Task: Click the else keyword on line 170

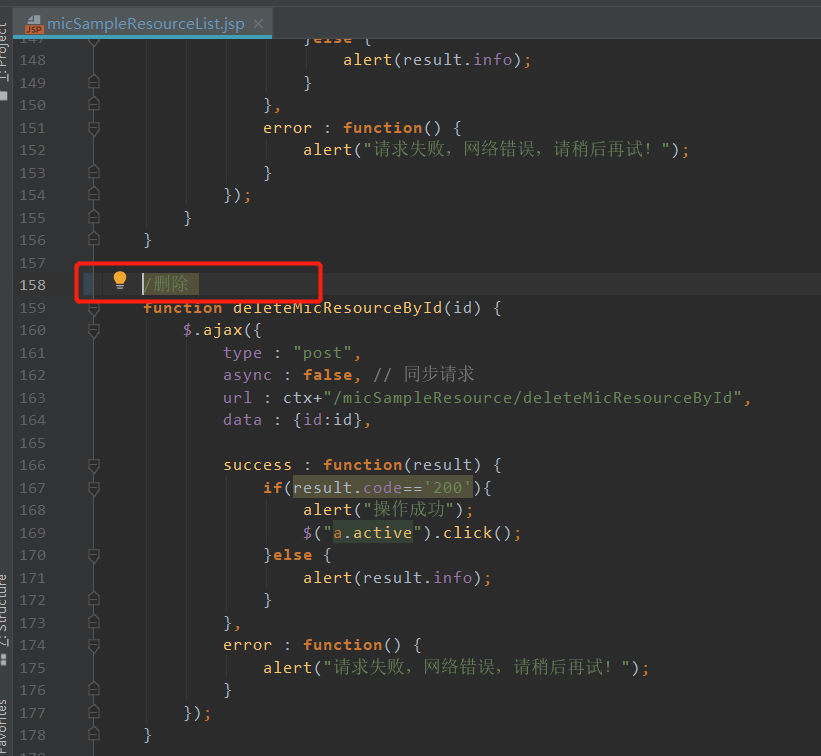Action: [x=292, y=555]
